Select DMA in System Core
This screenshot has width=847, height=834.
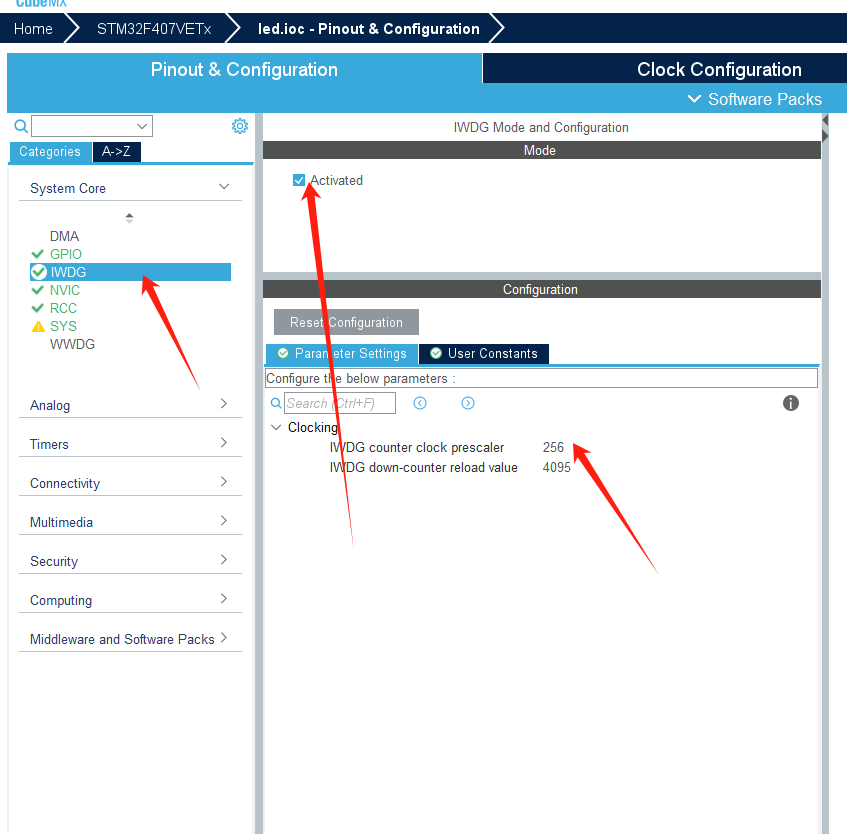pyautogui.click(x=64, y=236)
